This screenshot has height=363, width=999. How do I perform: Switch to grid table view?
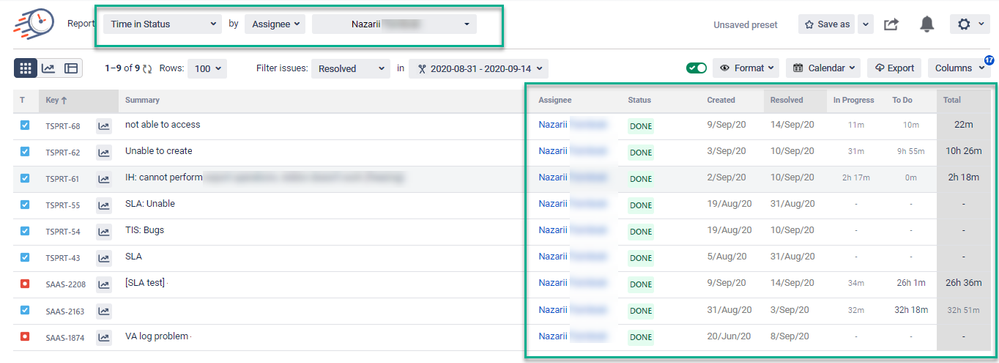[x=25, y=68]
